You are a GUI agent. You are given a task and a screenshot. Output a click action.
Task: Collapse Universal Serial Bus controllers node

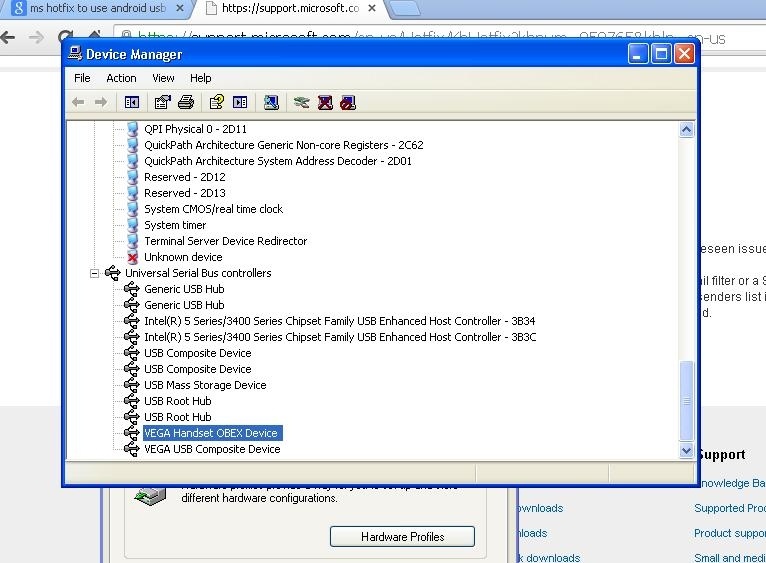[x=94, y=273]
